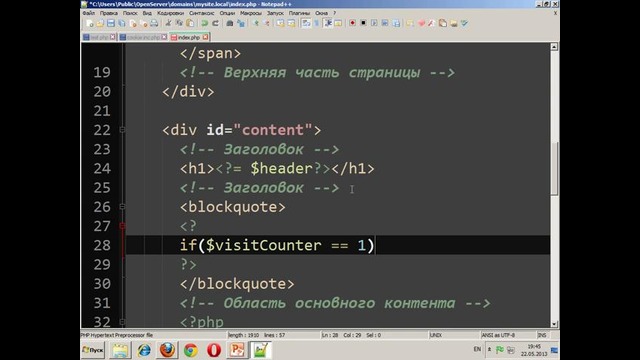Image resolution: width=640 pixels, height=360 pixels.
Task: Click the green checkmark plugin icon in toolbar
Action: pos(464,23)
